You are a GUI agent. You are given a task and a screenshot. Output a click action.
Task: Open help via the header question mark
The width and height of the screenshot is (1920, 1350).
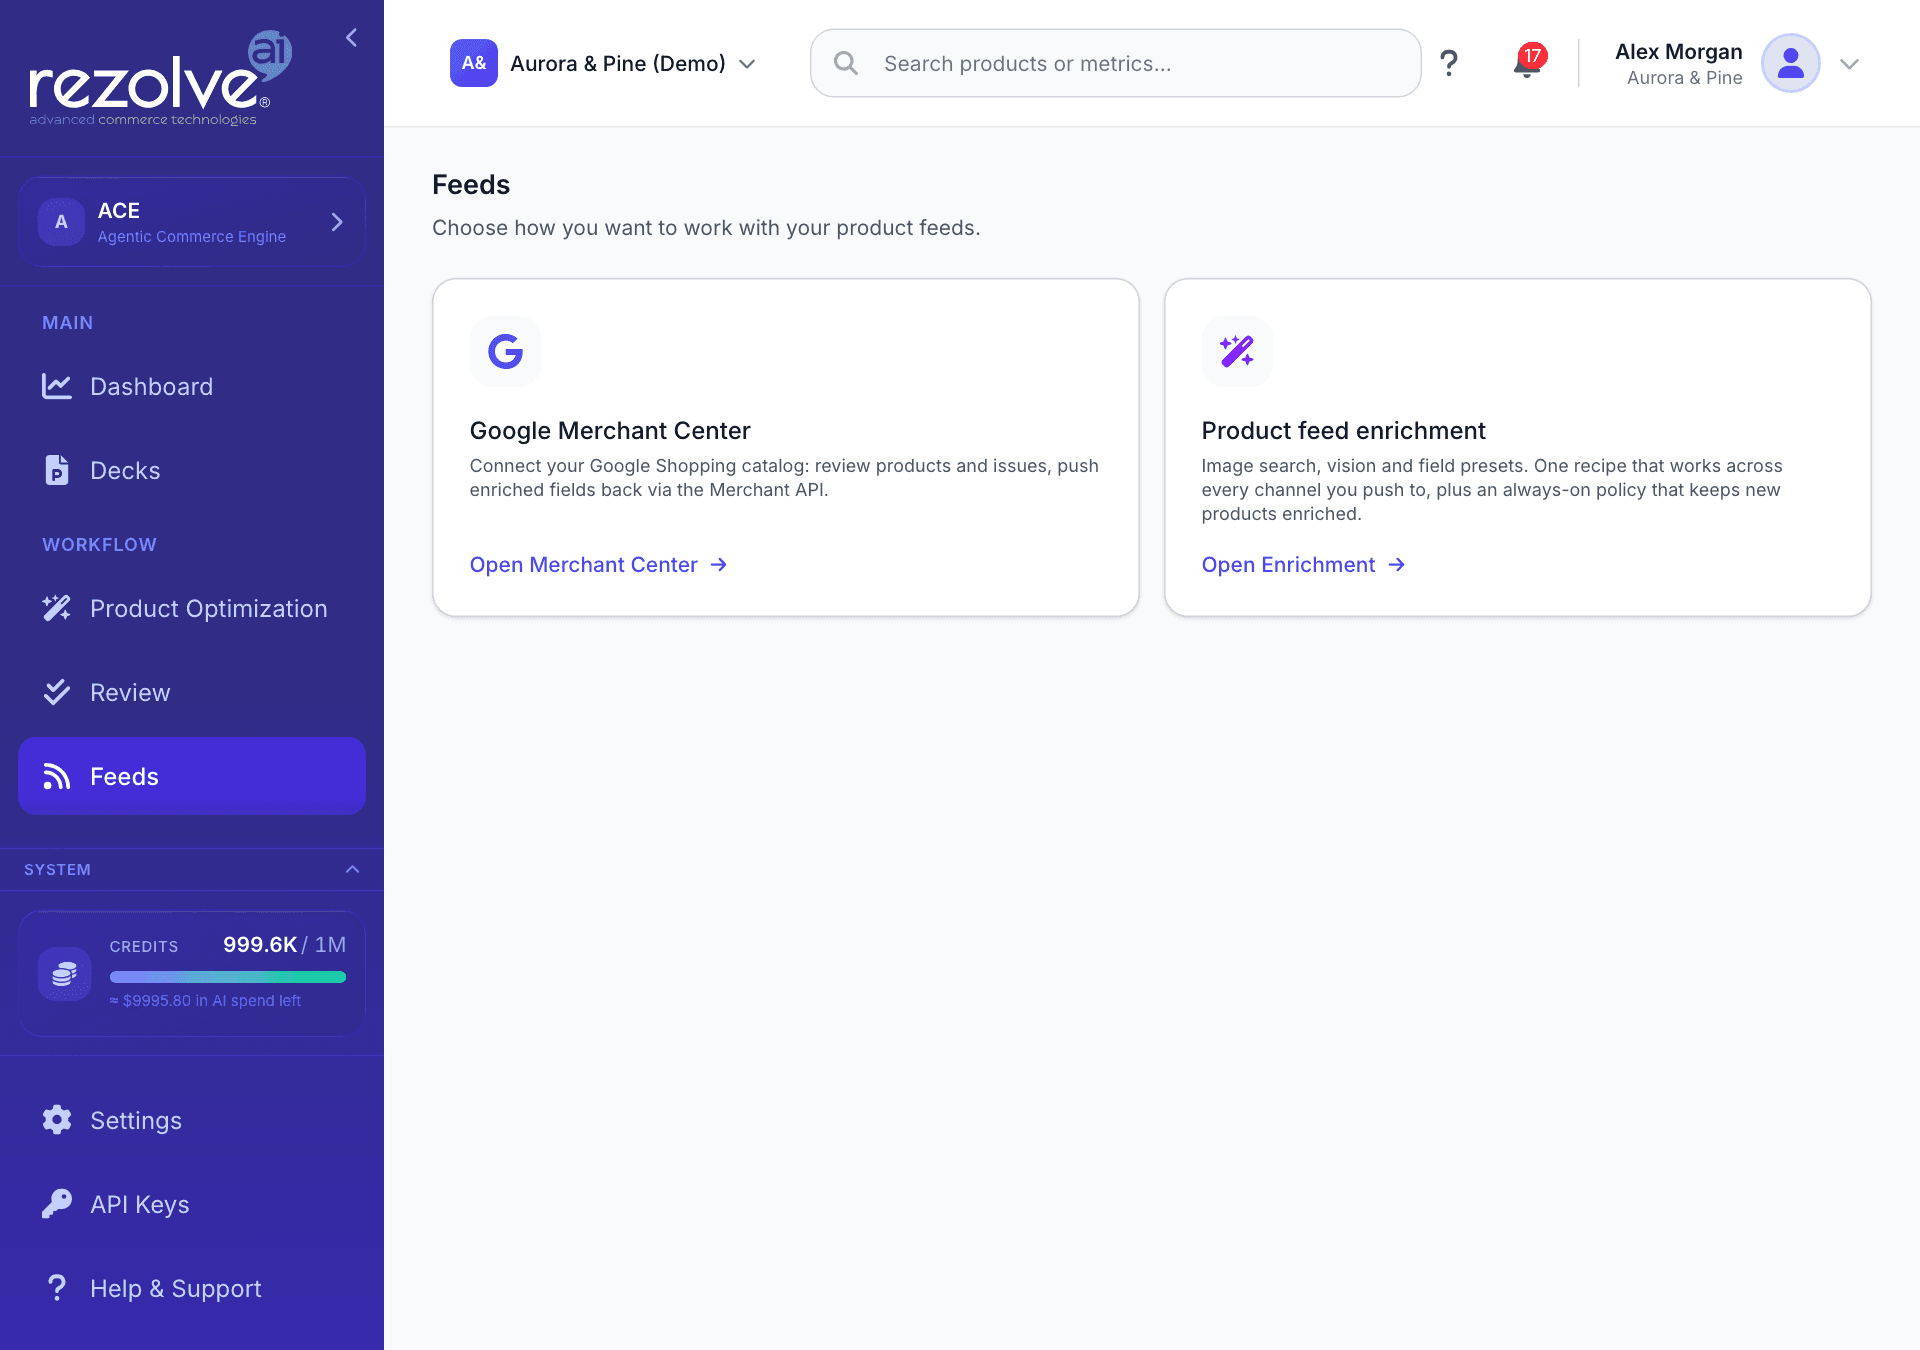[1449, 63]
